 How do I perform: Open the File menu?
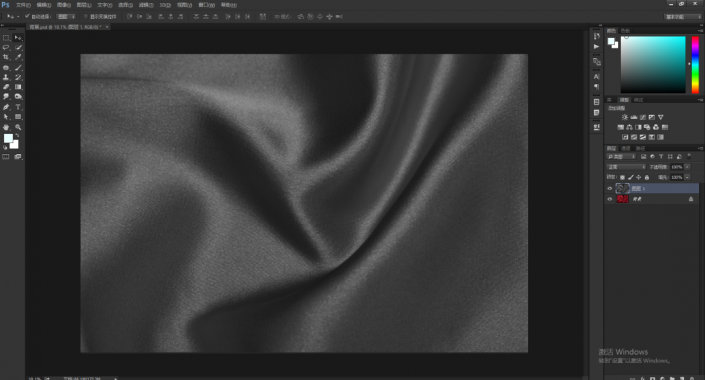pos(23,5)
